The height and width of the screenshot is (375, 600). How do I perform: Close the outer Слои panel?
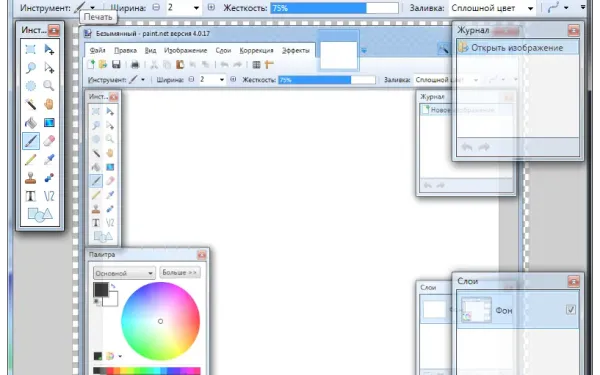(574, 282)
